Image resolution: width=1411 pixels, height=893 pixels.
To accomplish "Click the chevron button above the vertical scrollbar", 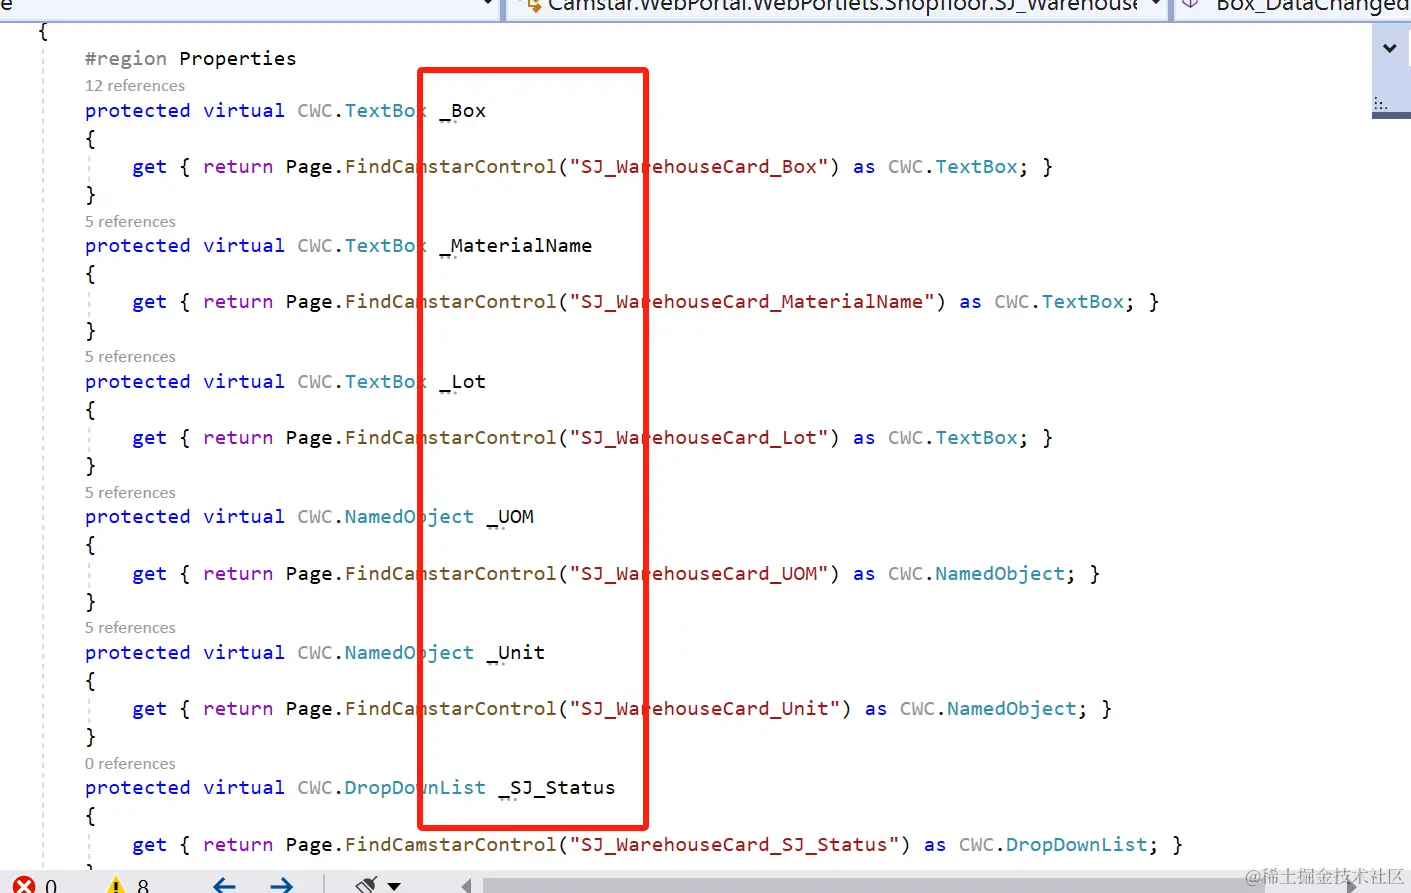I will point(1390,48).
